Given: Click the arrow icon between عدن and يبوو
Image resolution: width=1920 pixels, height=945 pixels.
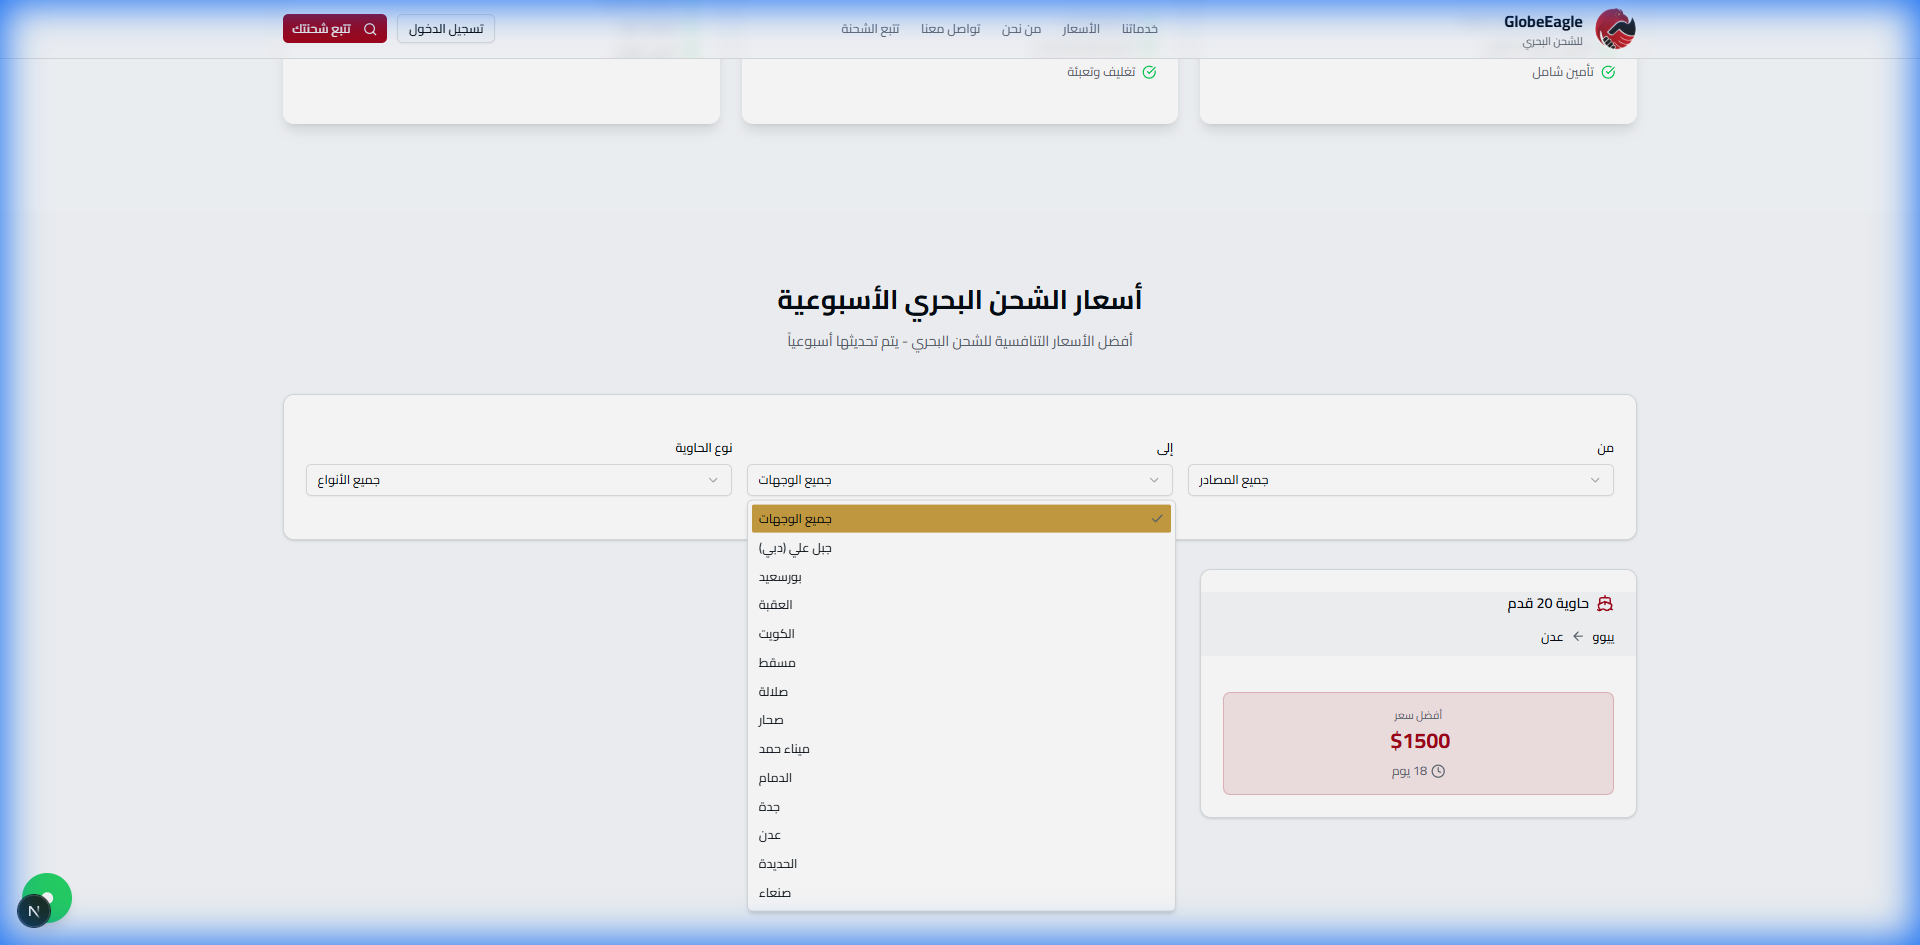Looking at the screenshot, I should click(1578, 636).
